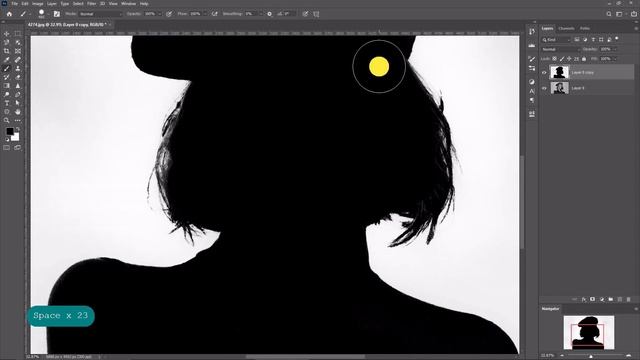Toggle Lock image pixels
Image resolution: width=640 pixels, height=360 pixels.
pyautogui.click(x=562, y=59)
